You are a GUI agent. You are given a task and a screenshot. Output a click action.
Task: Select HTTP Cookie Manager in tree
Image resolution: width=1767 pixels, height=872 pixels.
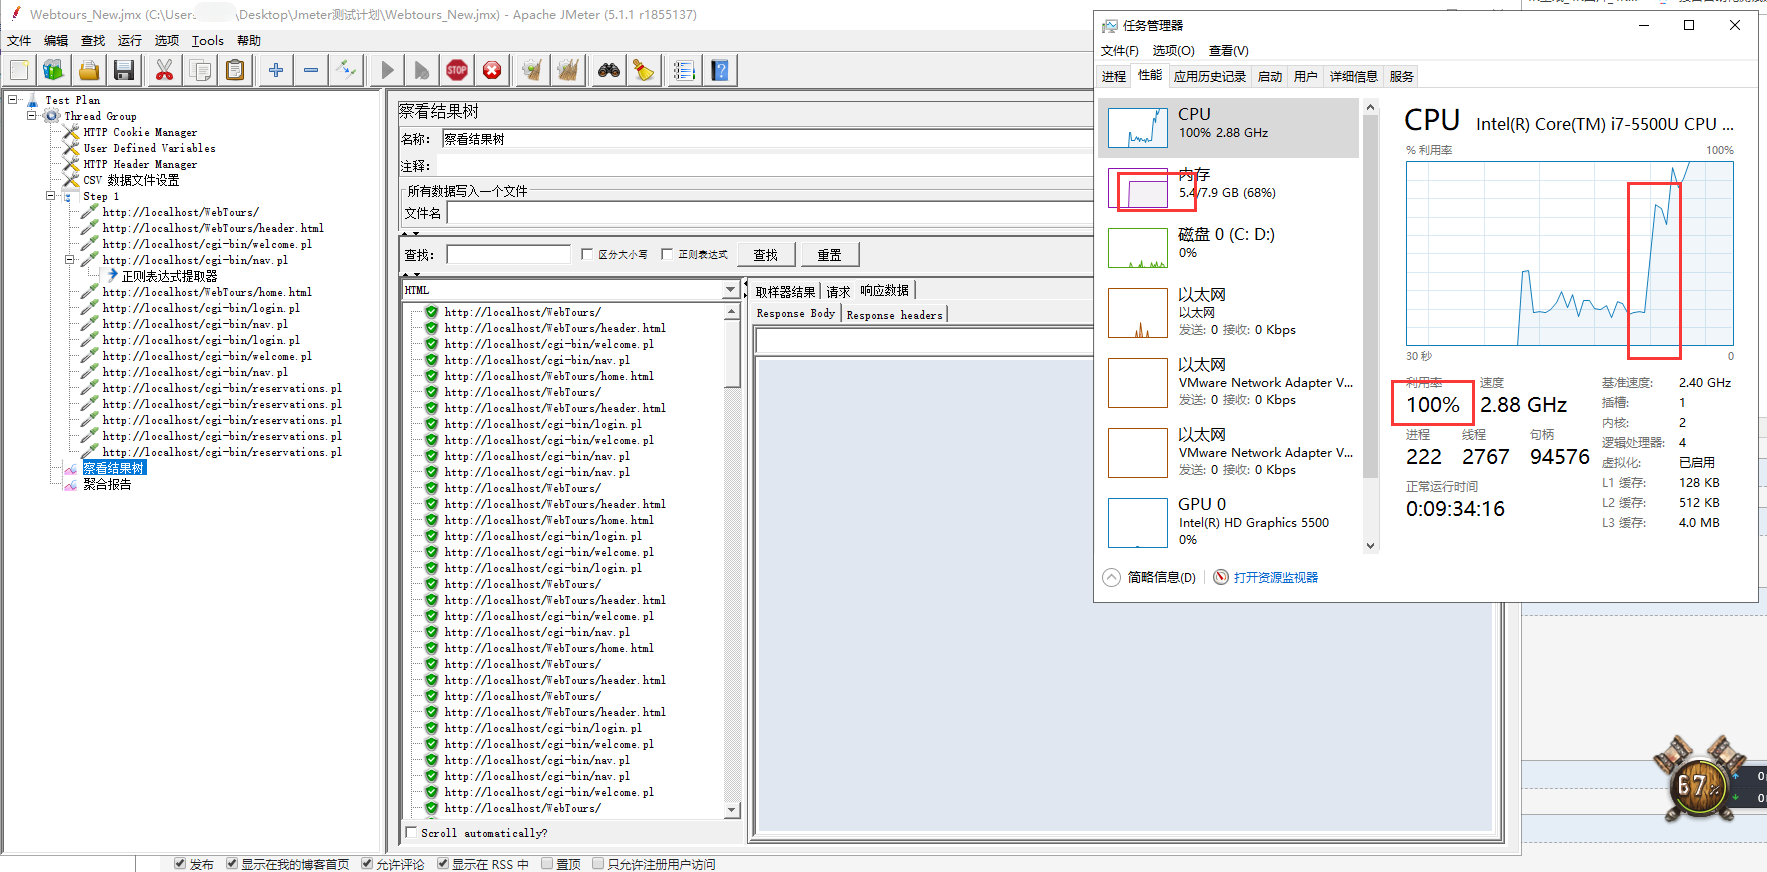tap(140, 132)
